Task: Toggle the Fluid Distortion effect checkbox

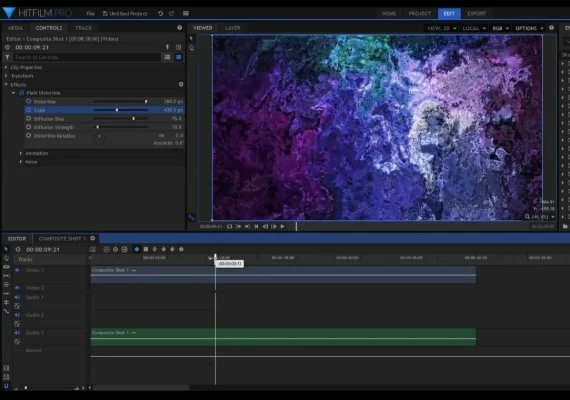Action: [21, 93]
